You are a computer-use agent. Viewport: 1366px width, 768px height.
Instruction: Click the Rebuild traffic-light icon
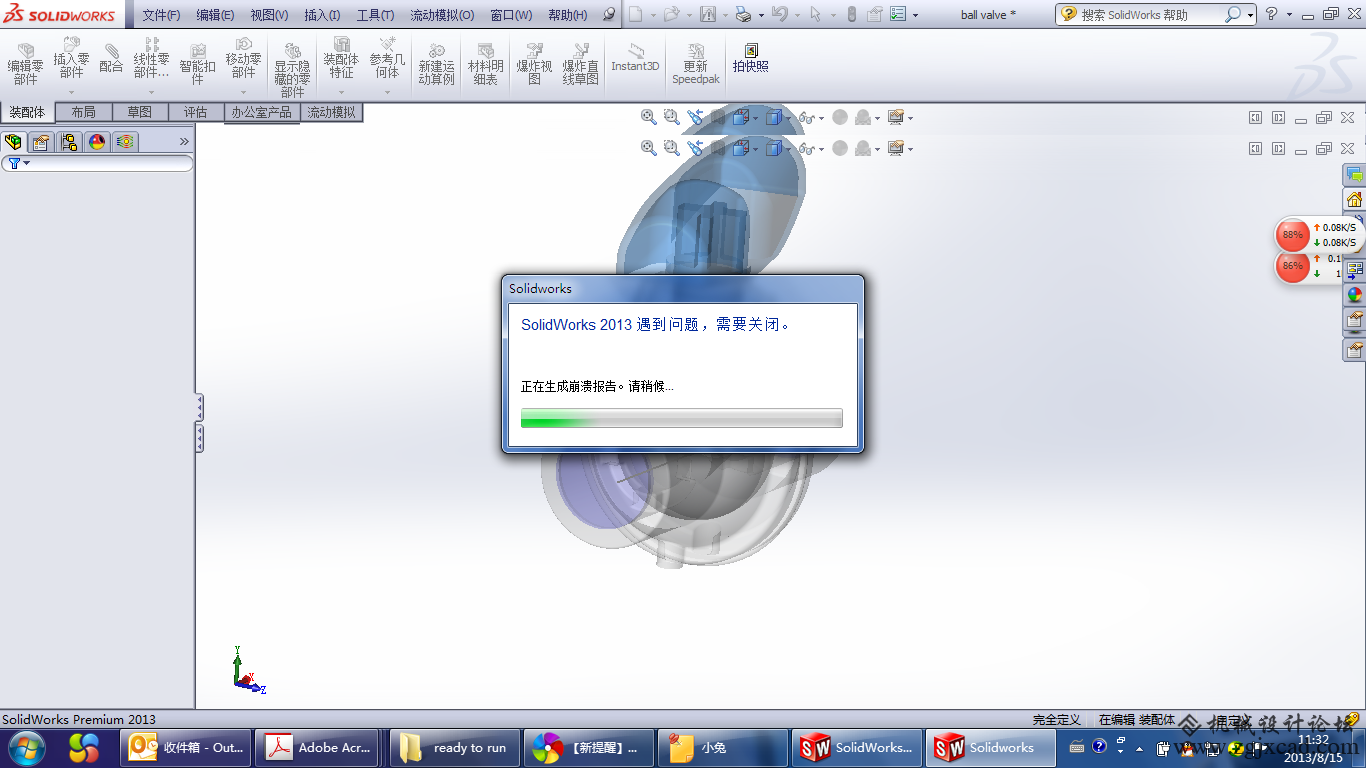coord(852,14)
